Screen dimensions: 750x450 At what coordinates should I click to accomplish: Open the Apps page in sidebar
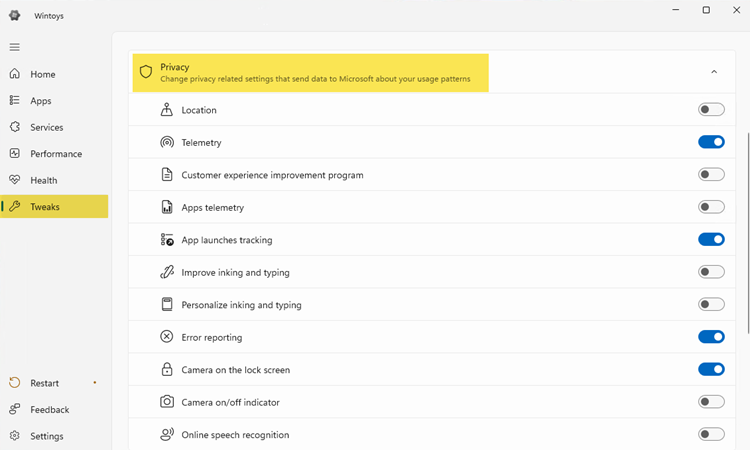(40, 101)
